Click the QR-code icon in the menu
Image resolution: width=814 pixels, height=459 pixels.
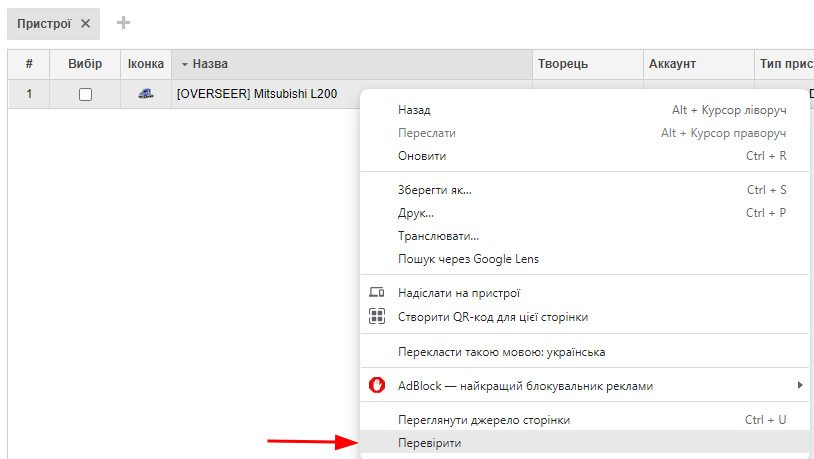377,316
